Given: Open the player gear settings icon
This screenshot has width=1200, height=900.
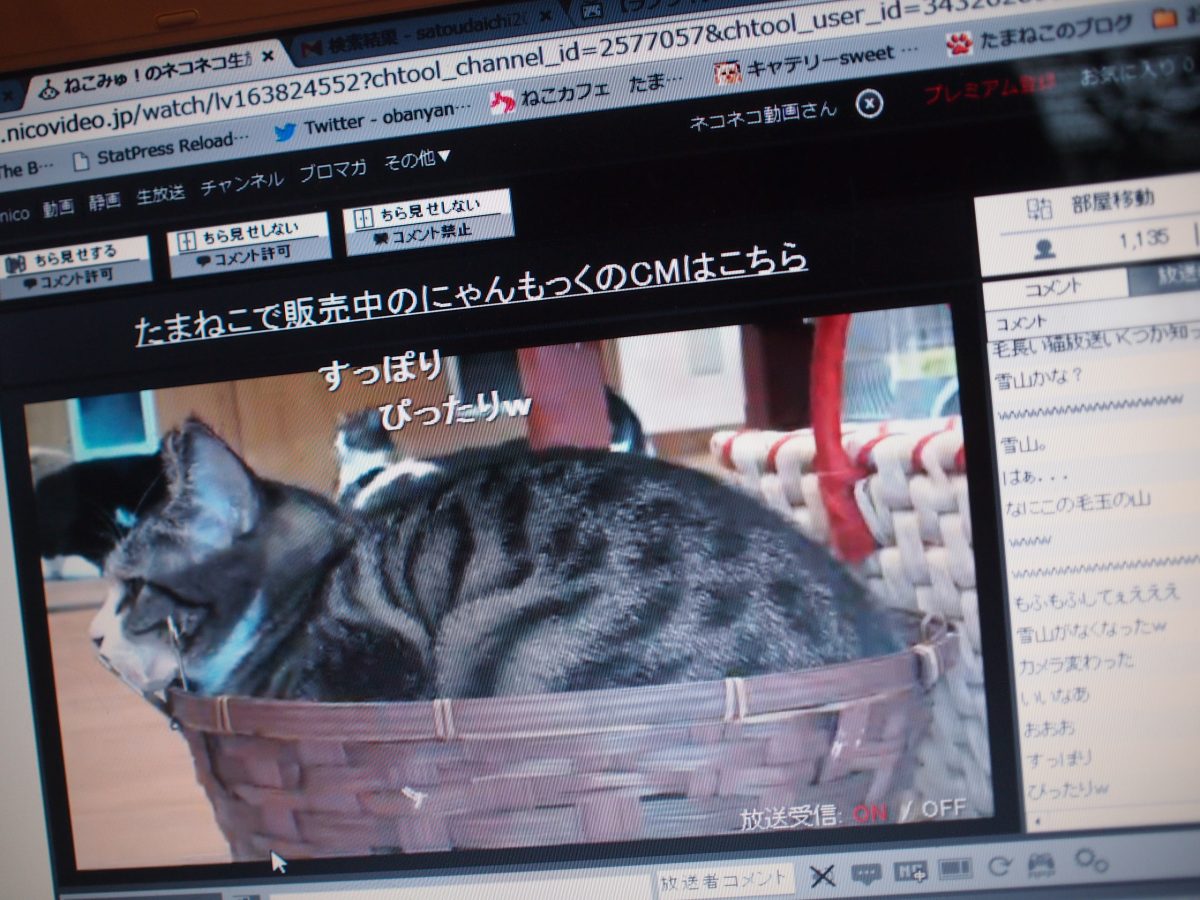Looking at the screenshot, I should click(1090, 860).
